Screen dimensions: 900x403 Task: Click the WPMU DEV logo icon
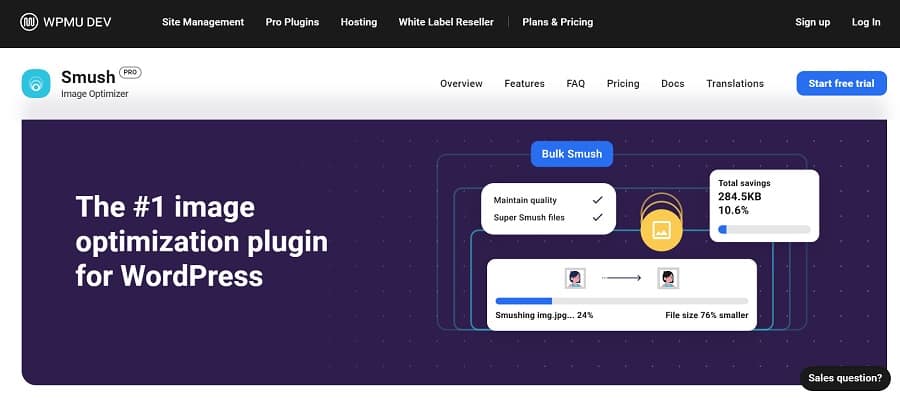(29, 22)
